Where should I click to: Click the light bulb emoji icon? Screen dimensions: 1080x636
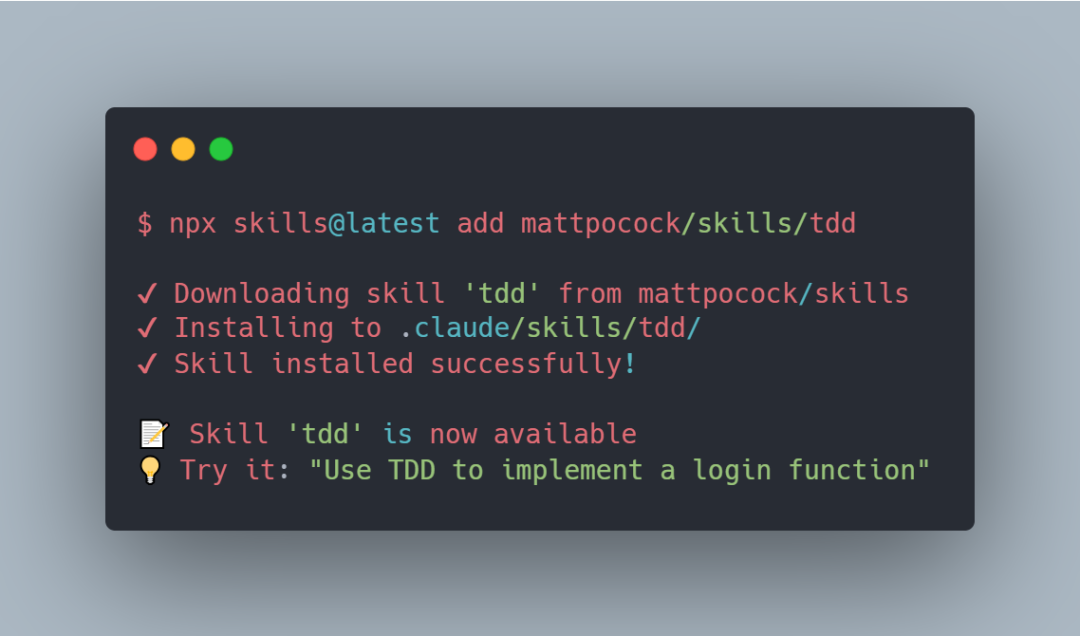click(150, 470)
